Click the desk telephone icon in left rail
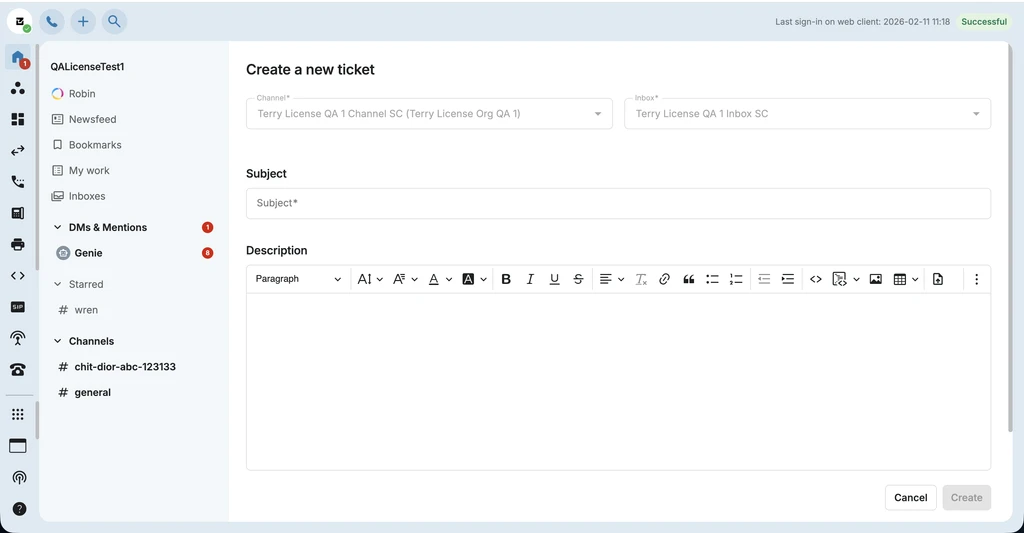The image size is (1024, 533). [18, 370]
